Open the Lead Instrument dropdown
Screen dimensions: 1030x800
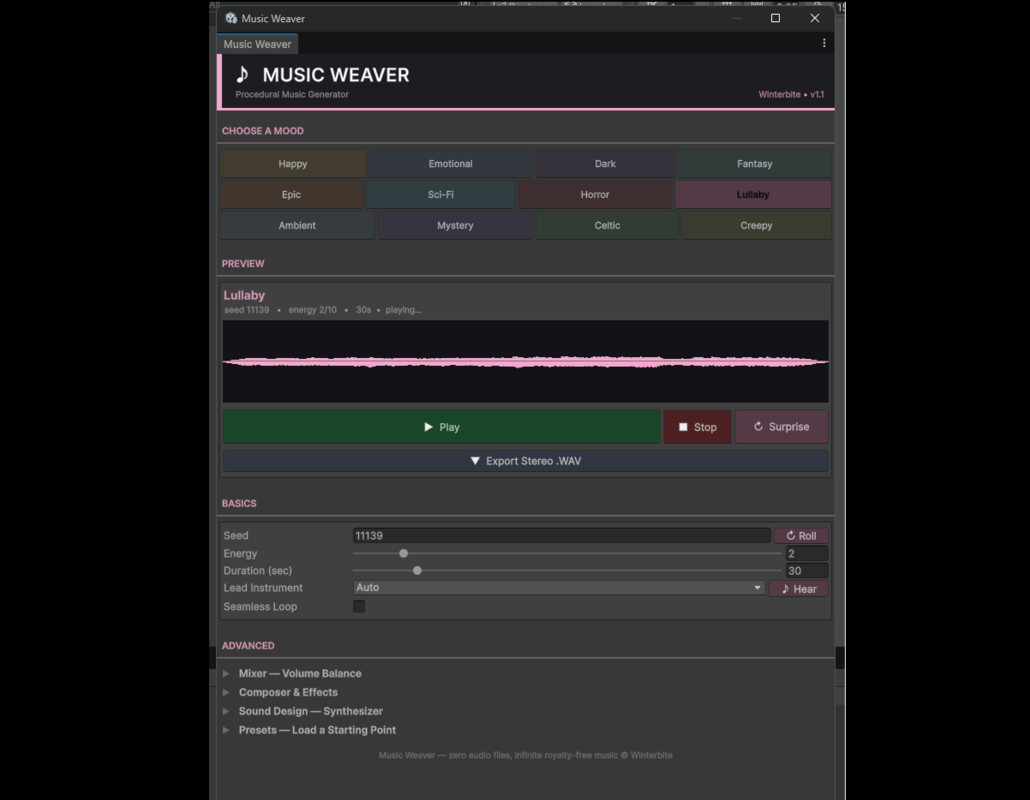tap(559, 588)
